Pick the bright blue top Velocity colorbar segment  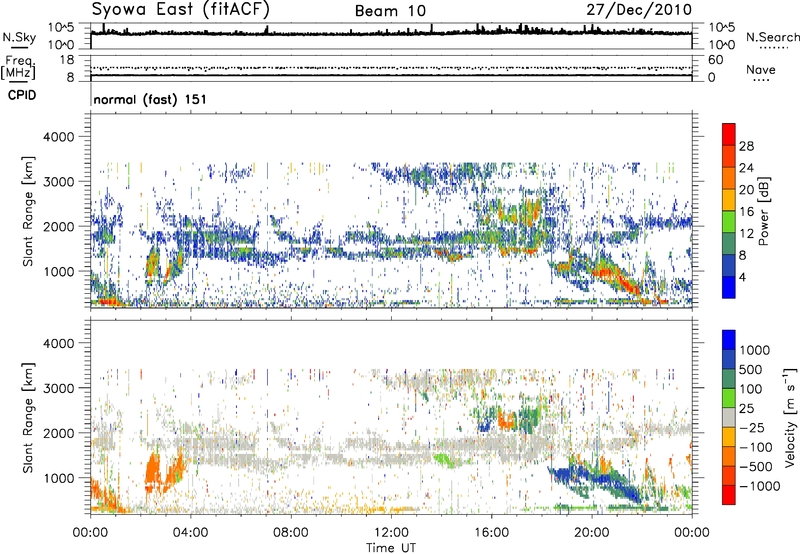(x=729, y=340)
